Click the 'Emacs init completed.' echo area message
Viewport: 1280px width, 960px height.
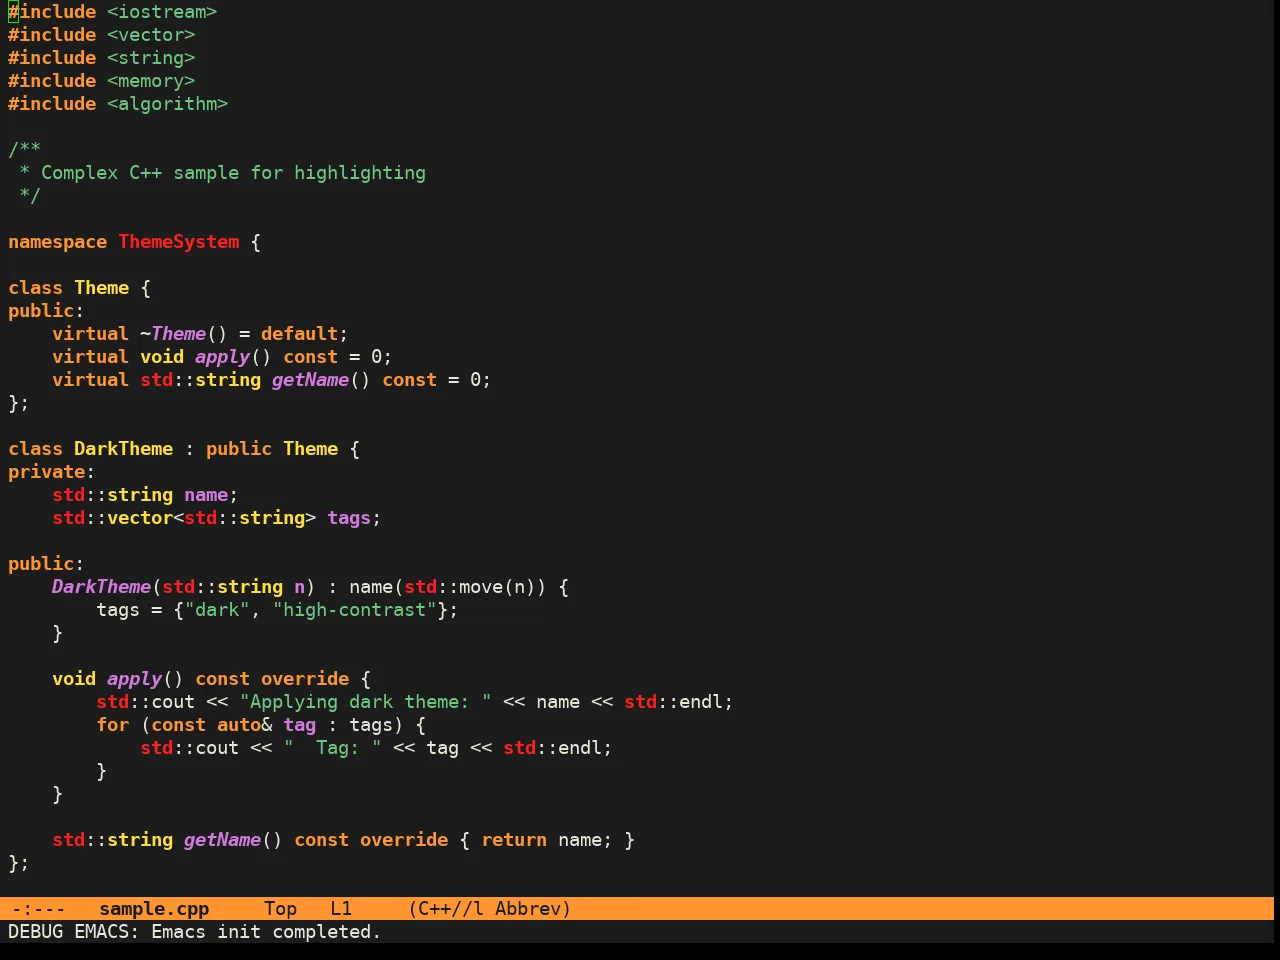266,932
